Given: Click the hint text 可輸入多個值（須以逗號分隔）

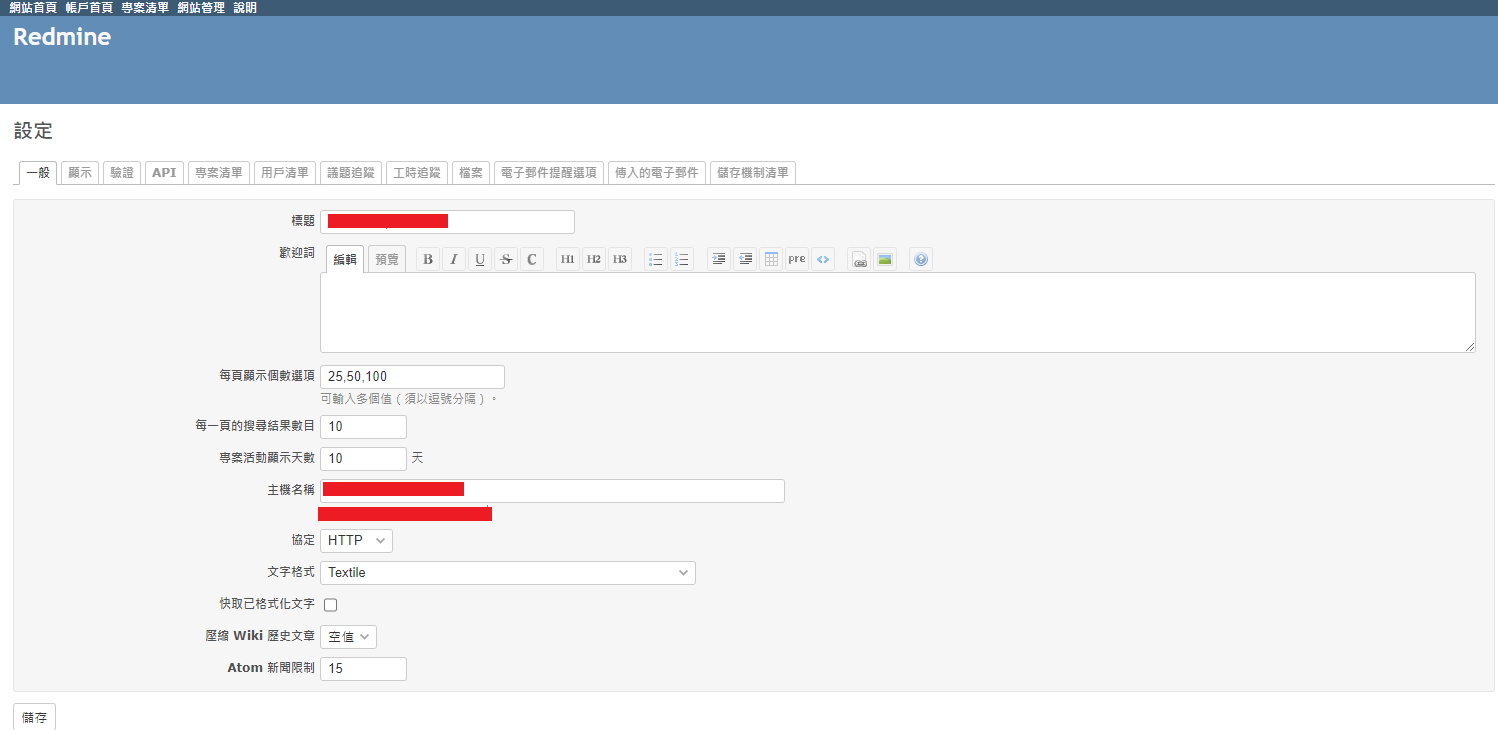Looking at the screenshot, I should (409, 398).
